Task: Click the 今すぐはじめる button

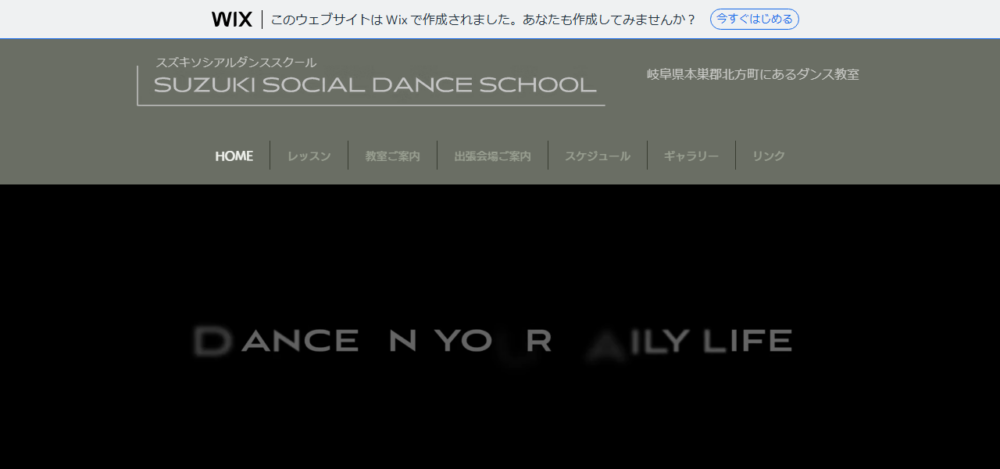Action: pos(754,19)
